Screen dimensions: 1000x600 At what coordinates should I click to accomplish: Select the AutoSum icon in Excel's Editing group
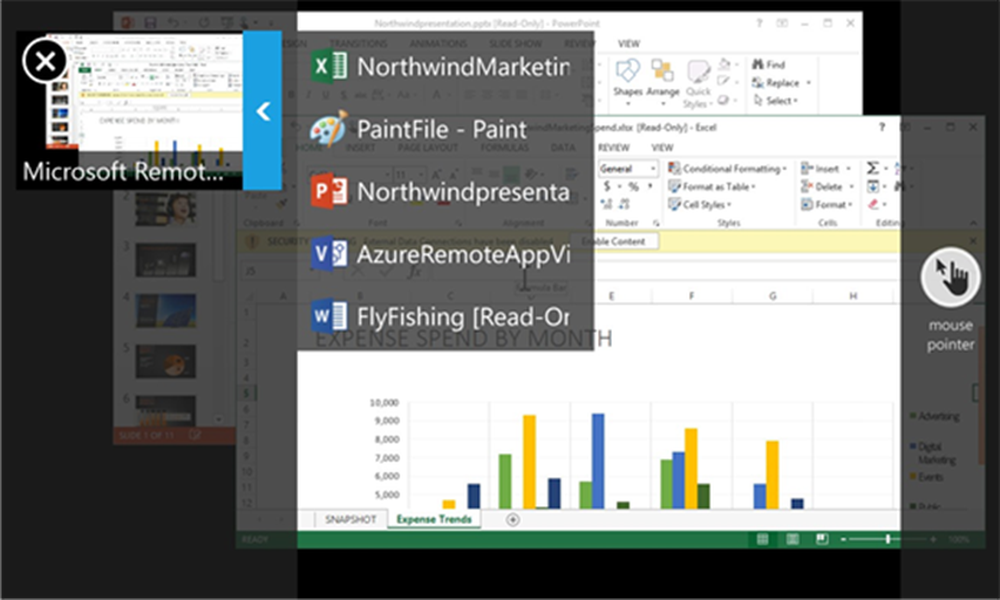click(x=870, y=167)
